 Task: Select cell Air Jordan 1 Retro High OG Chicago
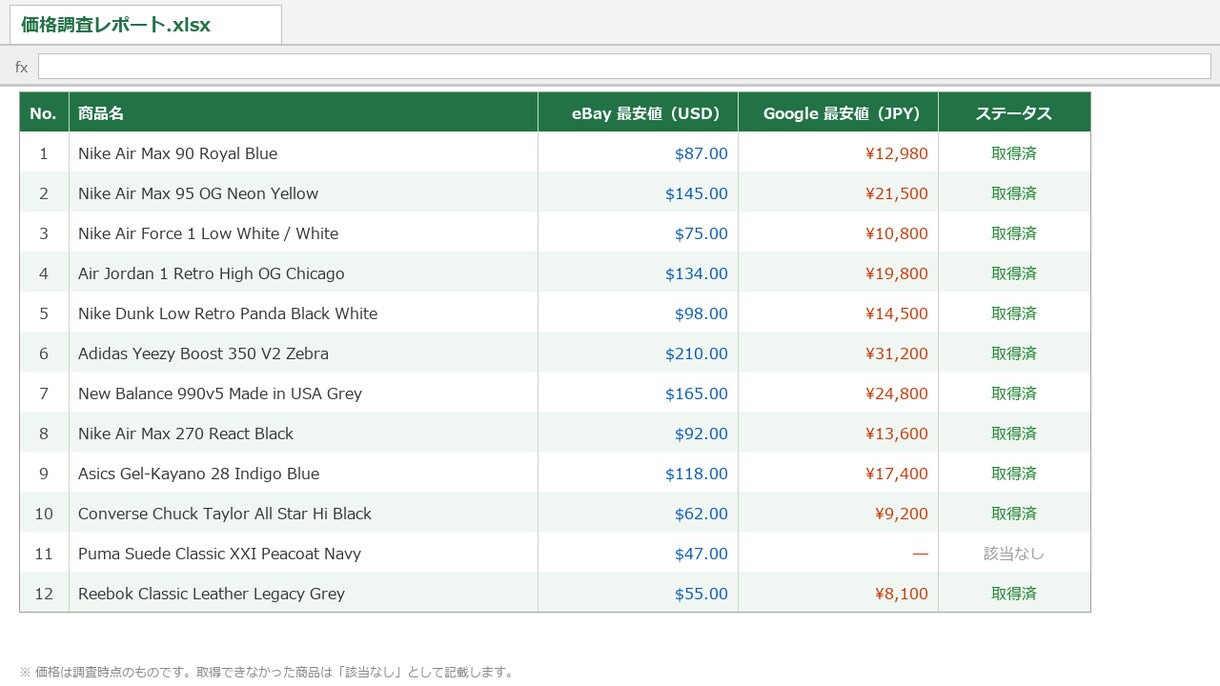[x=303, y=273]
